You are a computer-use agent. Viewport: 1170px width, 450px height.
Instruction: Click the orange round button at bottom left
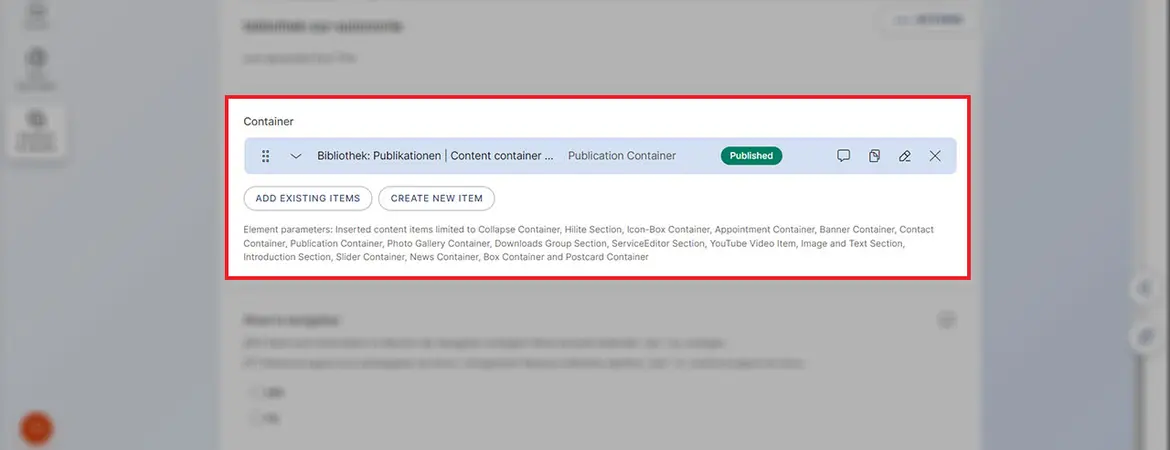pyautogui.click(x=37, y=428)
